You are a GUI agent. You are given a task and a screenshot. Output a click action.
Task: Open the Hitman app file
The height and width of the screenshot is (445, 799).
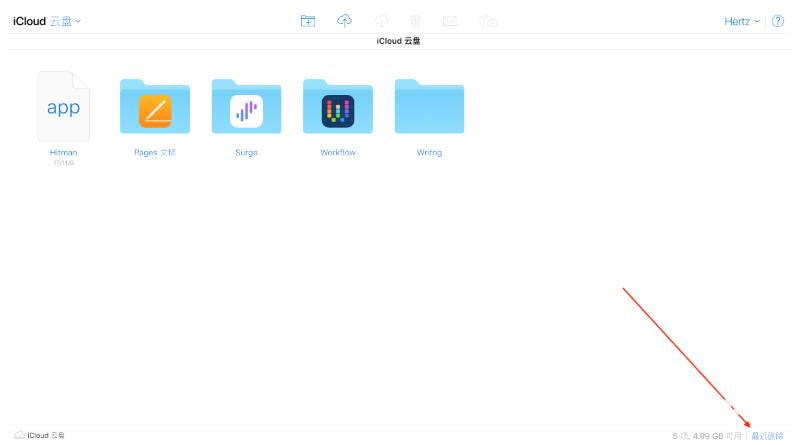(x=64, y=106)
